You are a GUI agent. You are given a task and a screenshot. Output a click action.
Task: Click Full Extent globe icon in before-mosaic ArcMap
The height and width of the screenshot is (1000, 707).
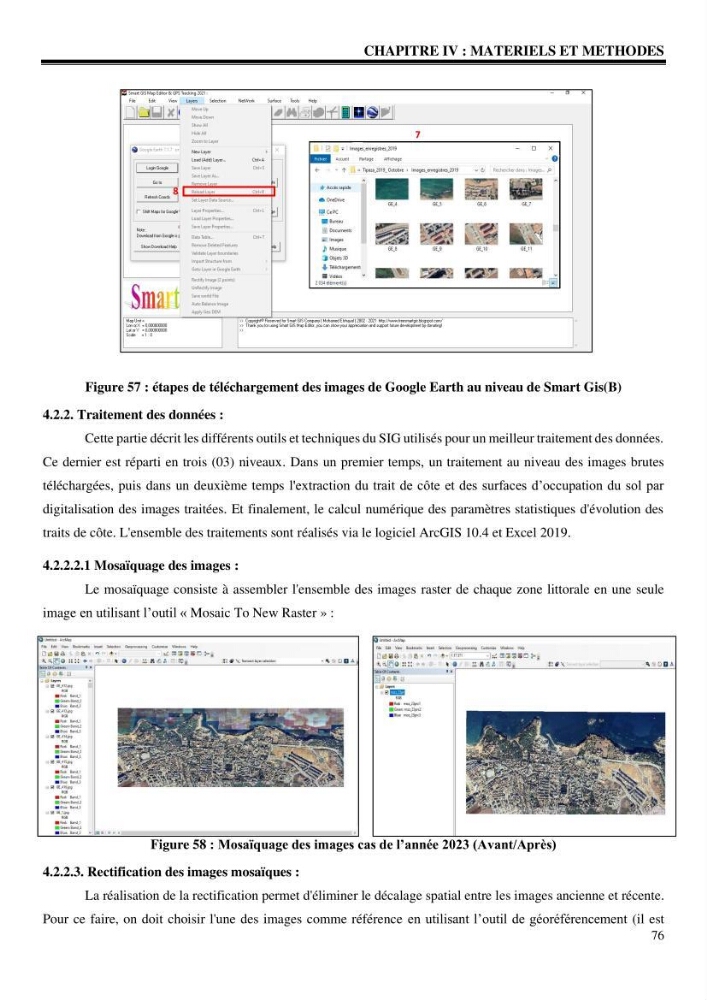point(62,661)
